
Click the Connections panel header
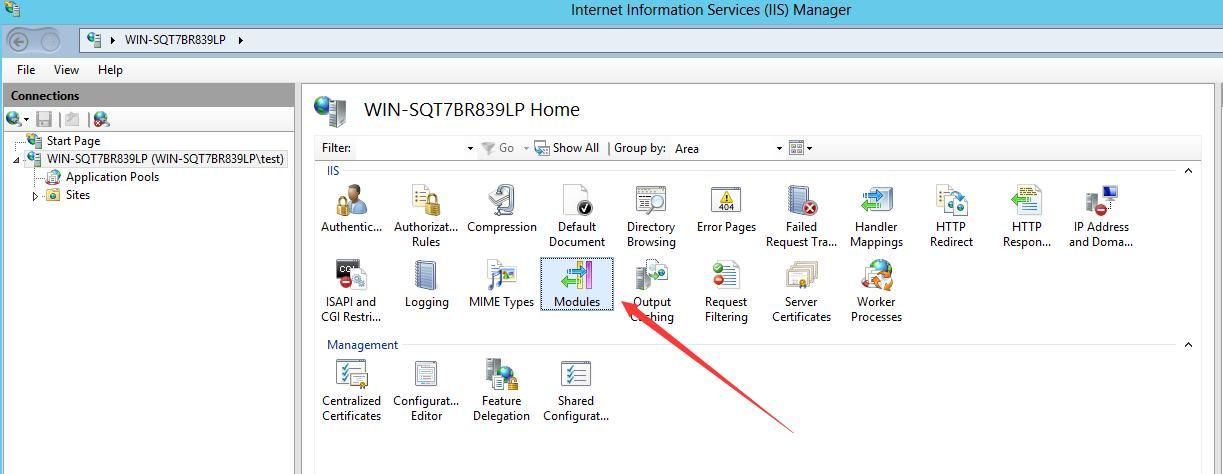pyautogui.click(x=148, y=96)
